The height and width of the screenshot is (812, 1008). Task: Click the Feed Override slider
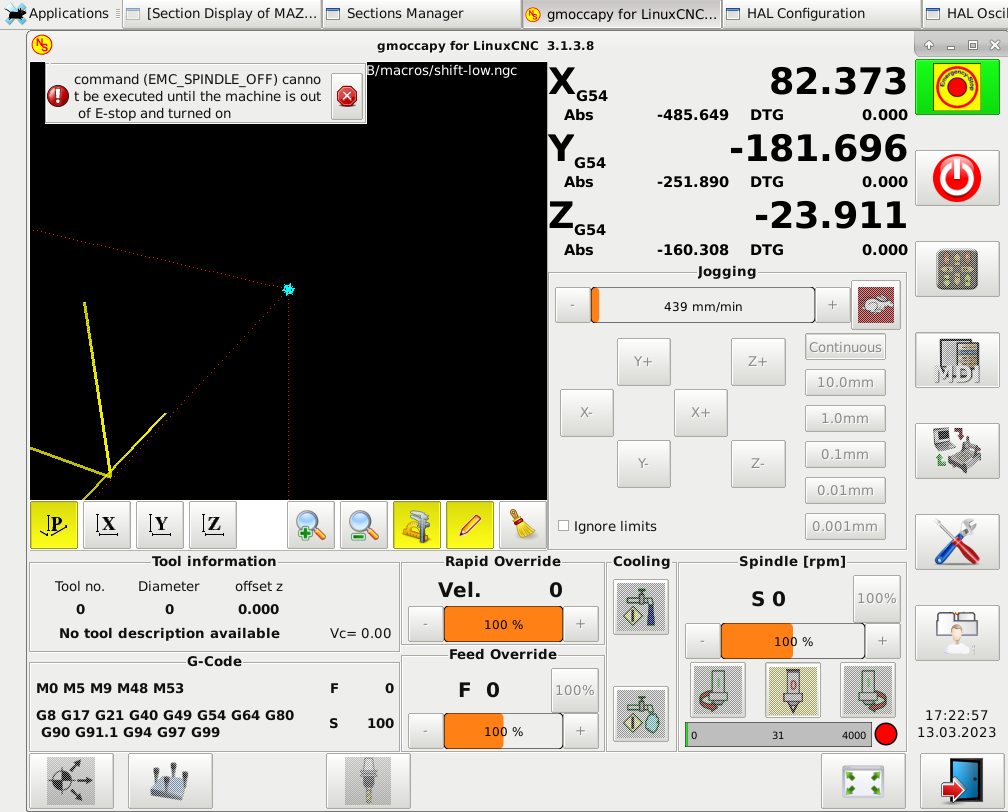[503, 731]
